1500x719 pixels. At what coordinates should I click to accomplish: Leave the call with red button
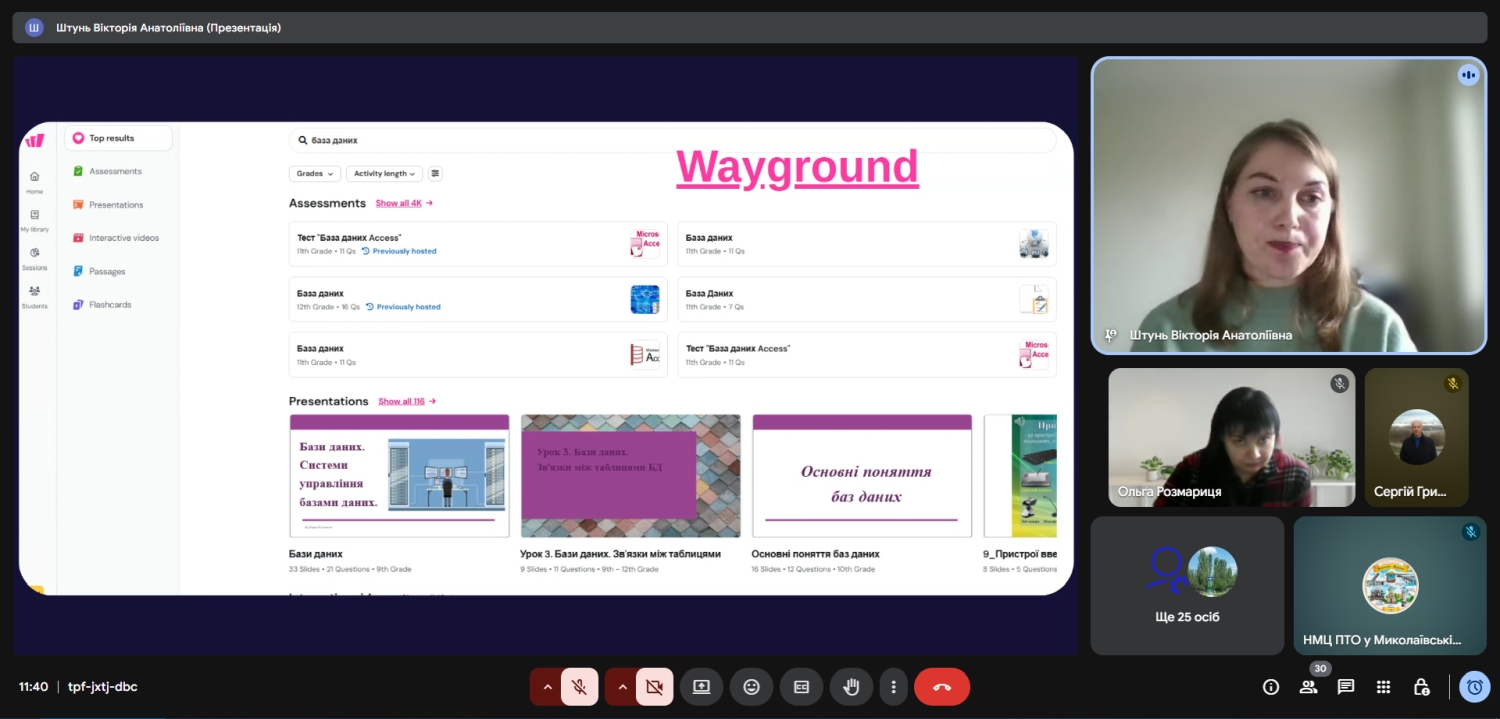(942, 687)
